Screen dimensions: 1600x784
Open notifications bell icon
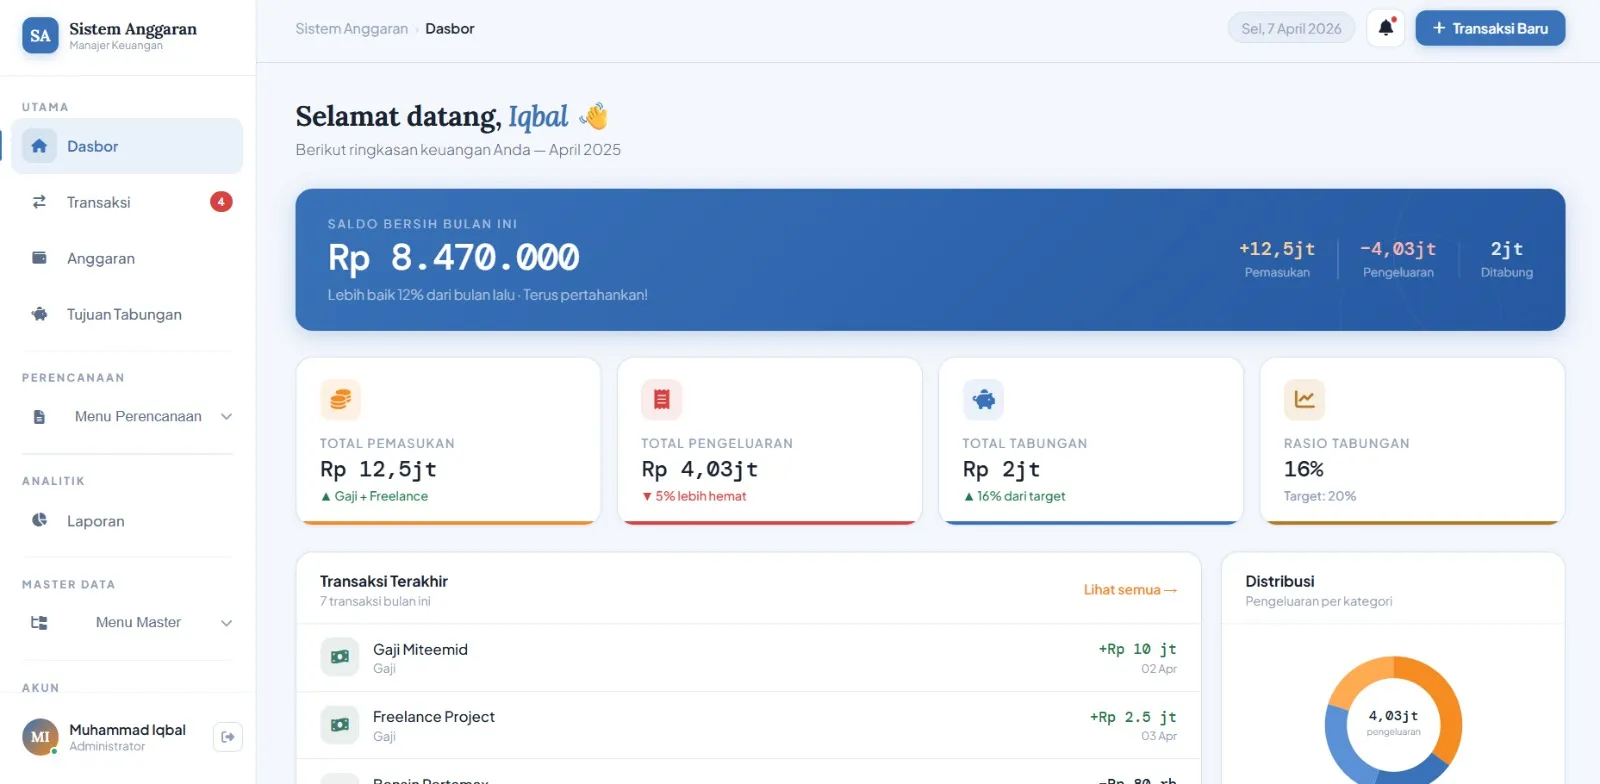coord(1386,28)
